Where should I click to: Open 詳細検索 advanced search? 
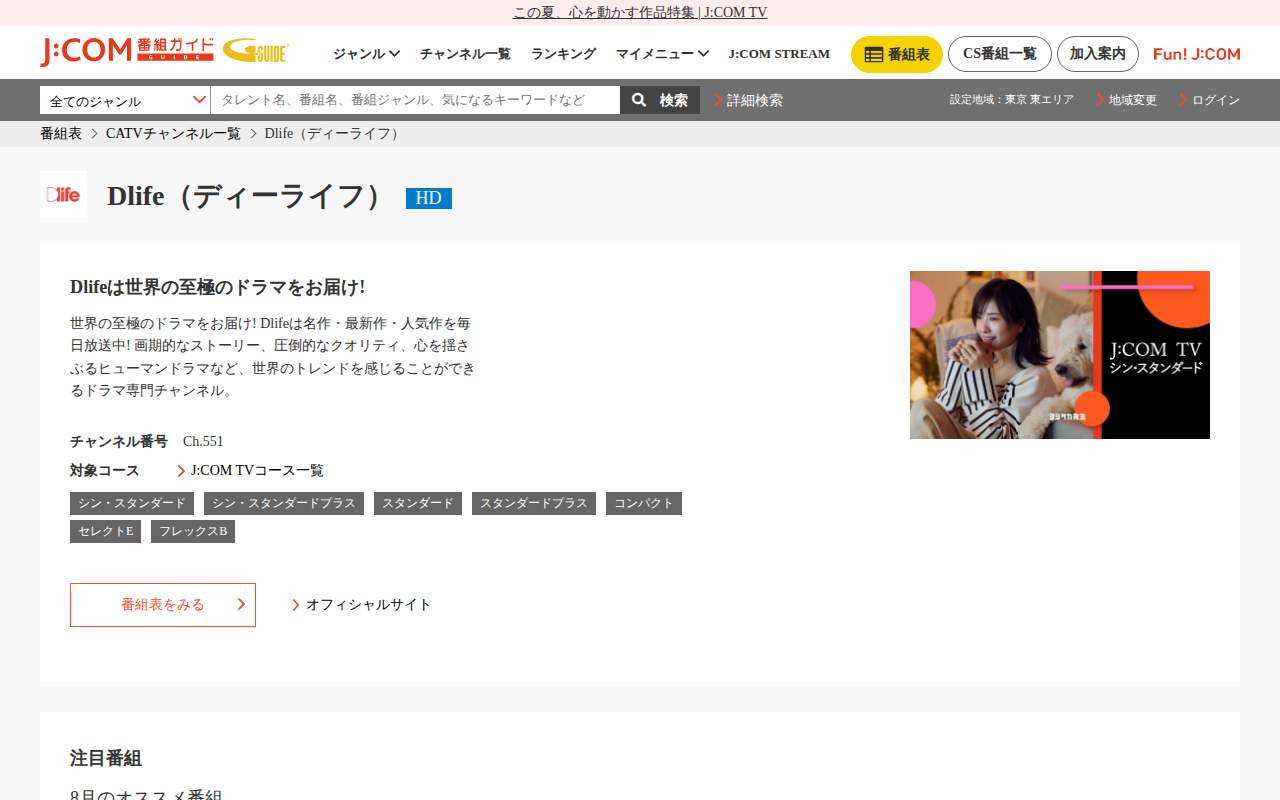pyautogui.click(x=748, y=100)
